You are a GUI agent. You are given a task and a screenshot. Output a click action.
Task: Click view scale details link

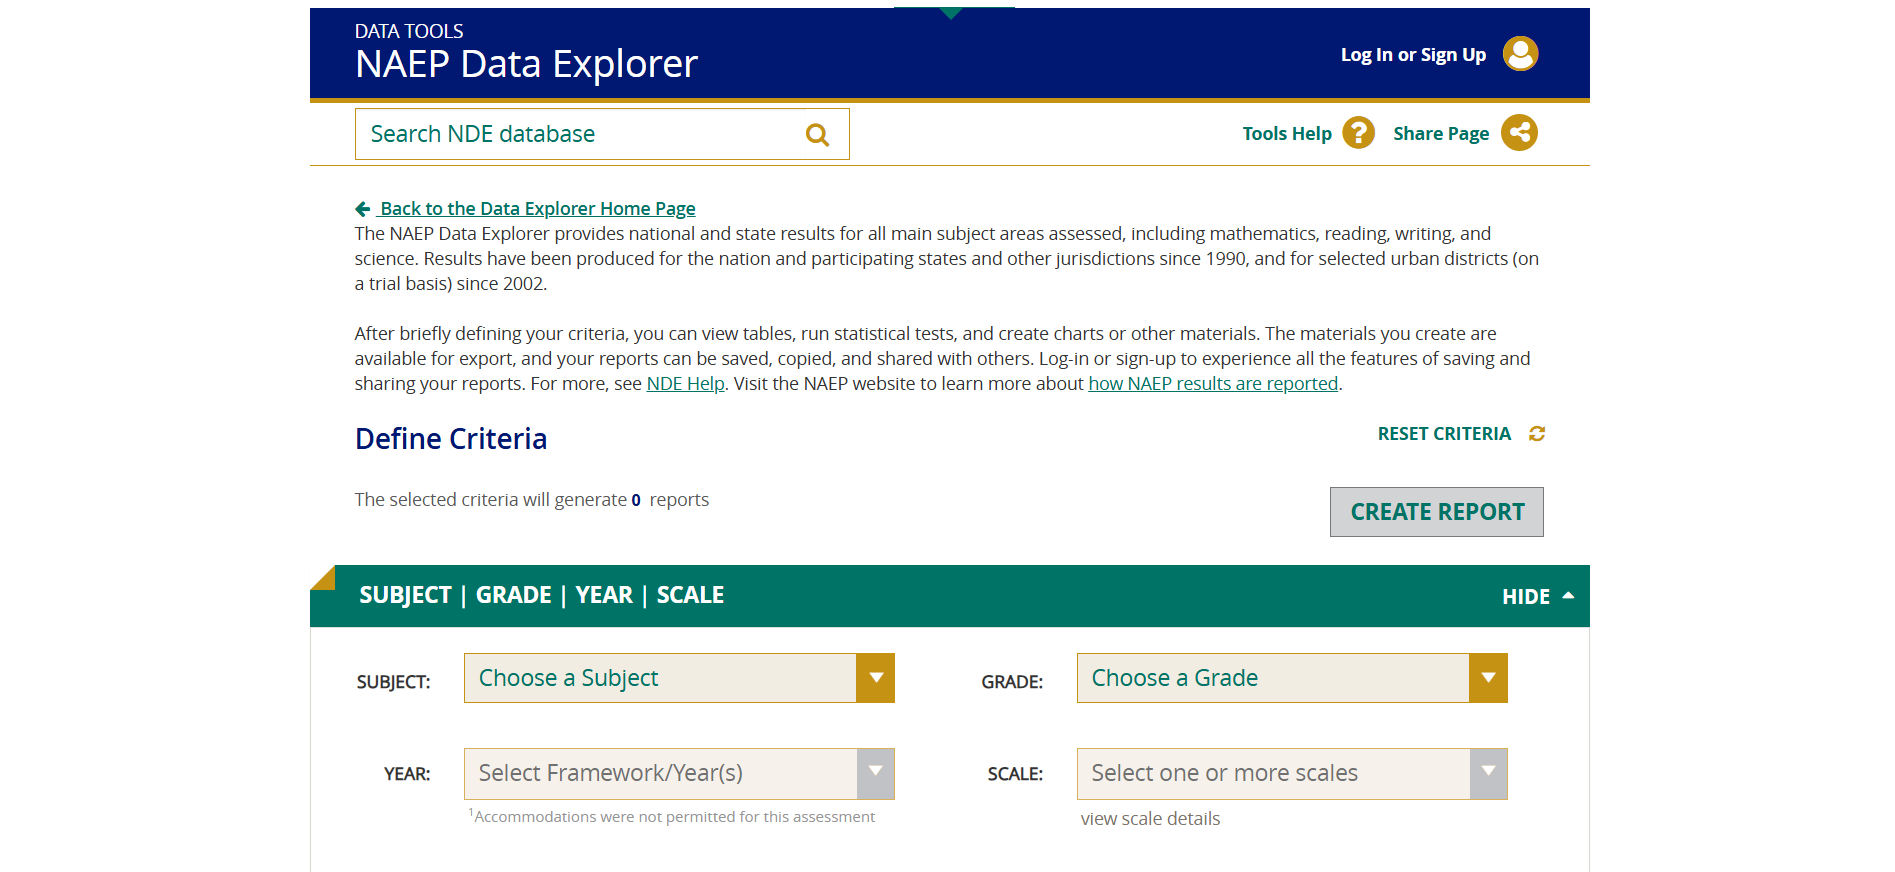click(x=1150, y=819)
